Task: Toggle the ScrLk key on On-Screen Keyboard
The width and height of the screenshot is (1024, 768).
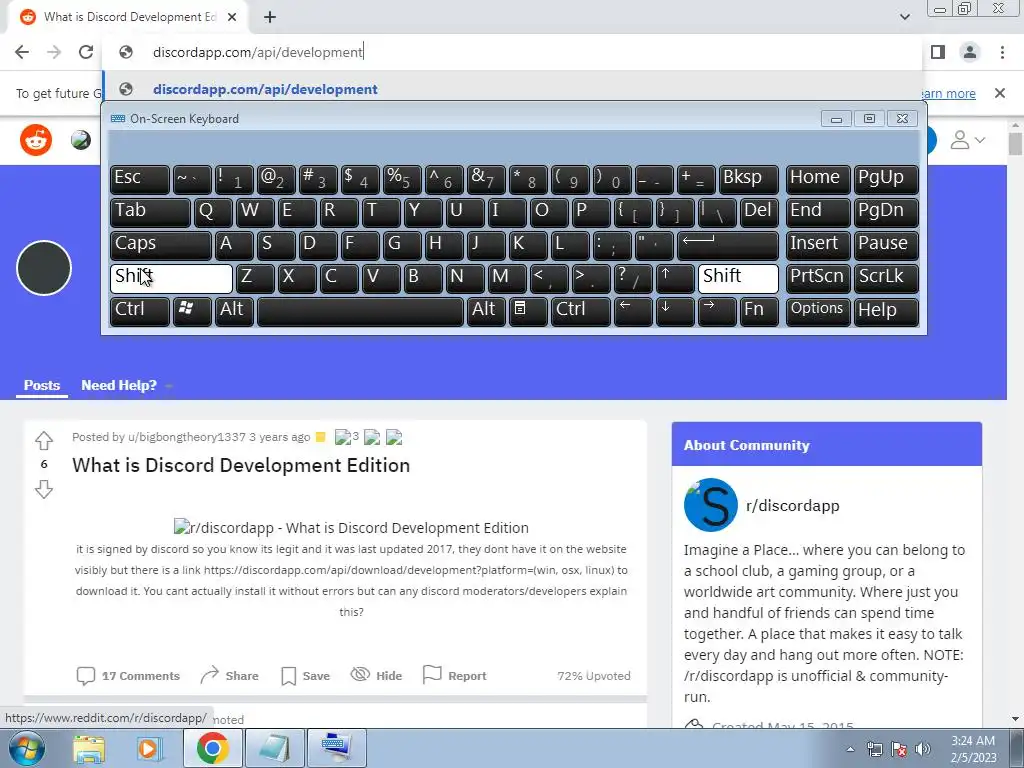Action: pyautogui.click(x=886, y=278)
